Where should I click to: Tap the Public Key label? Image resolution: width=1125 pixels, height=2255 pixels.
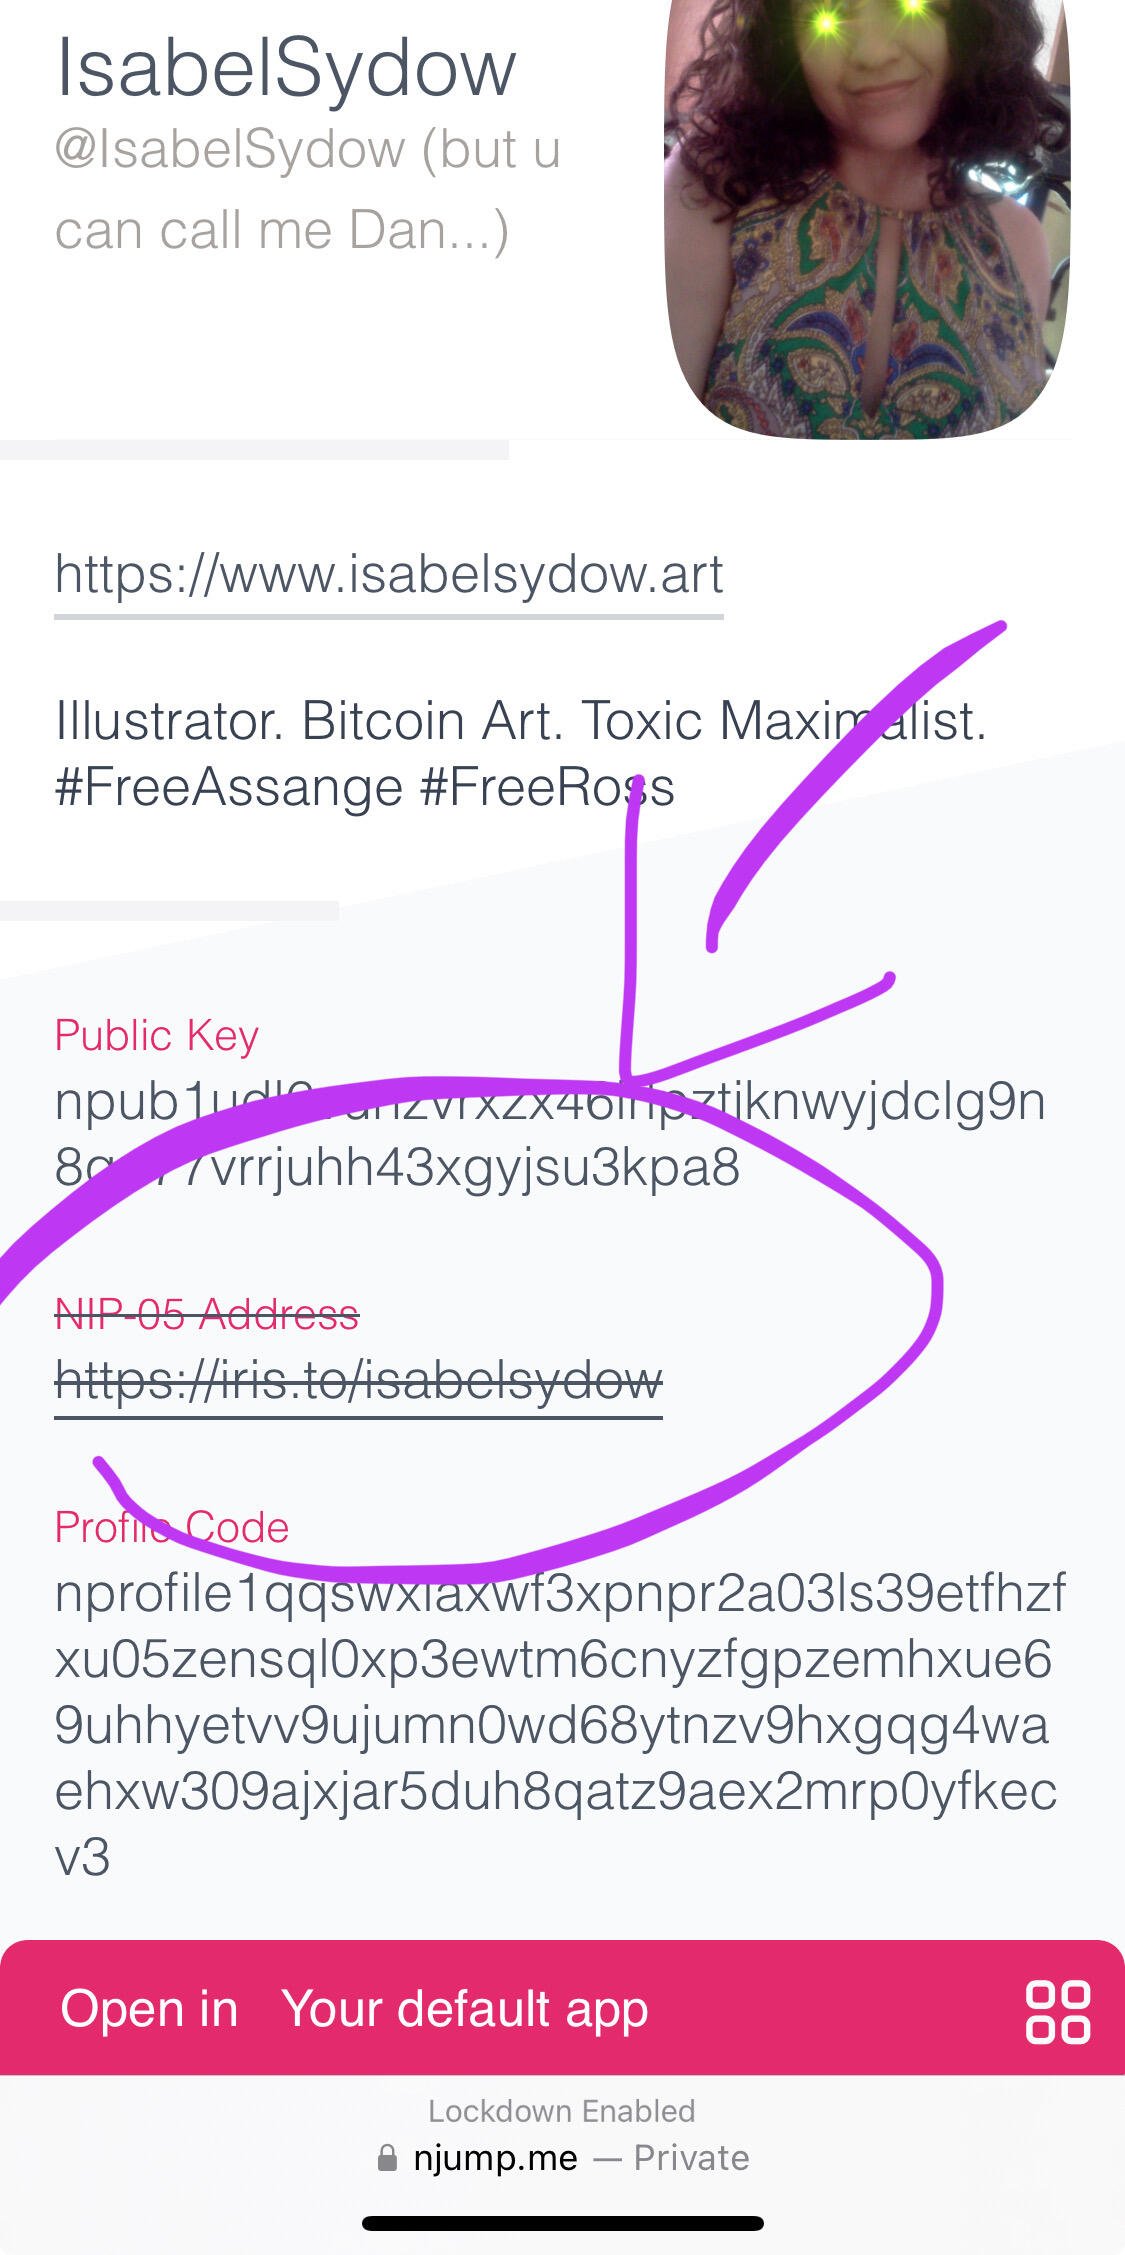click(x=157, y=1036)
